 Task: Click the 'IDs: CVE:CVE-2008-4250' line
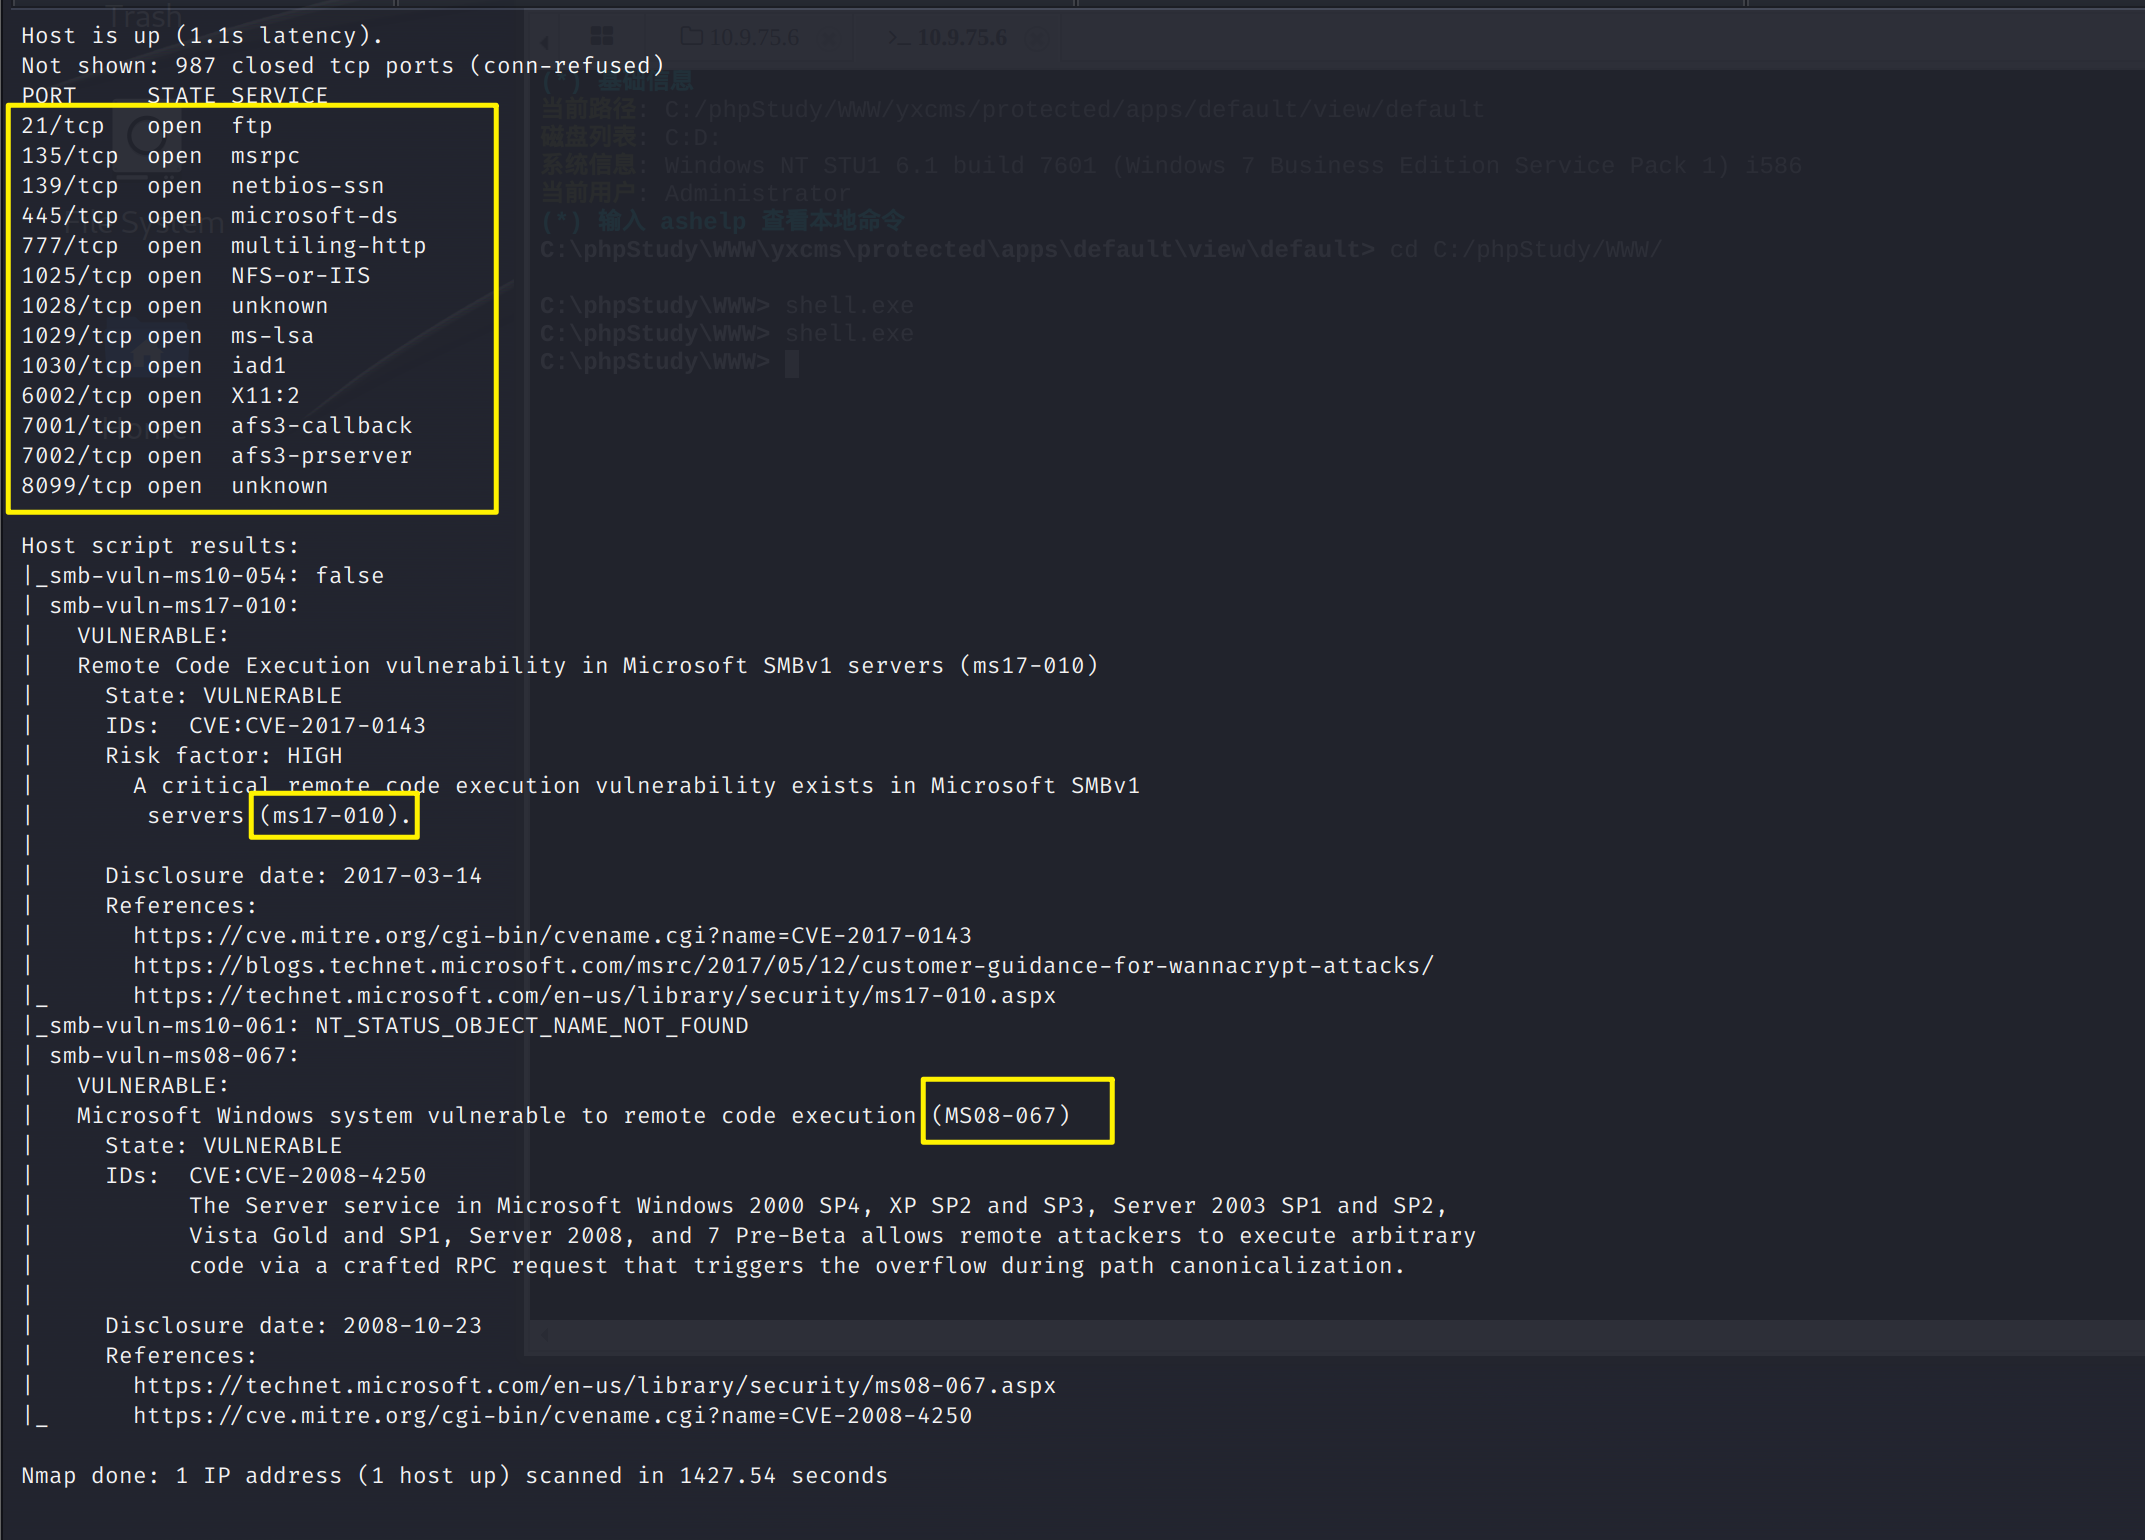pos(266,1176)
